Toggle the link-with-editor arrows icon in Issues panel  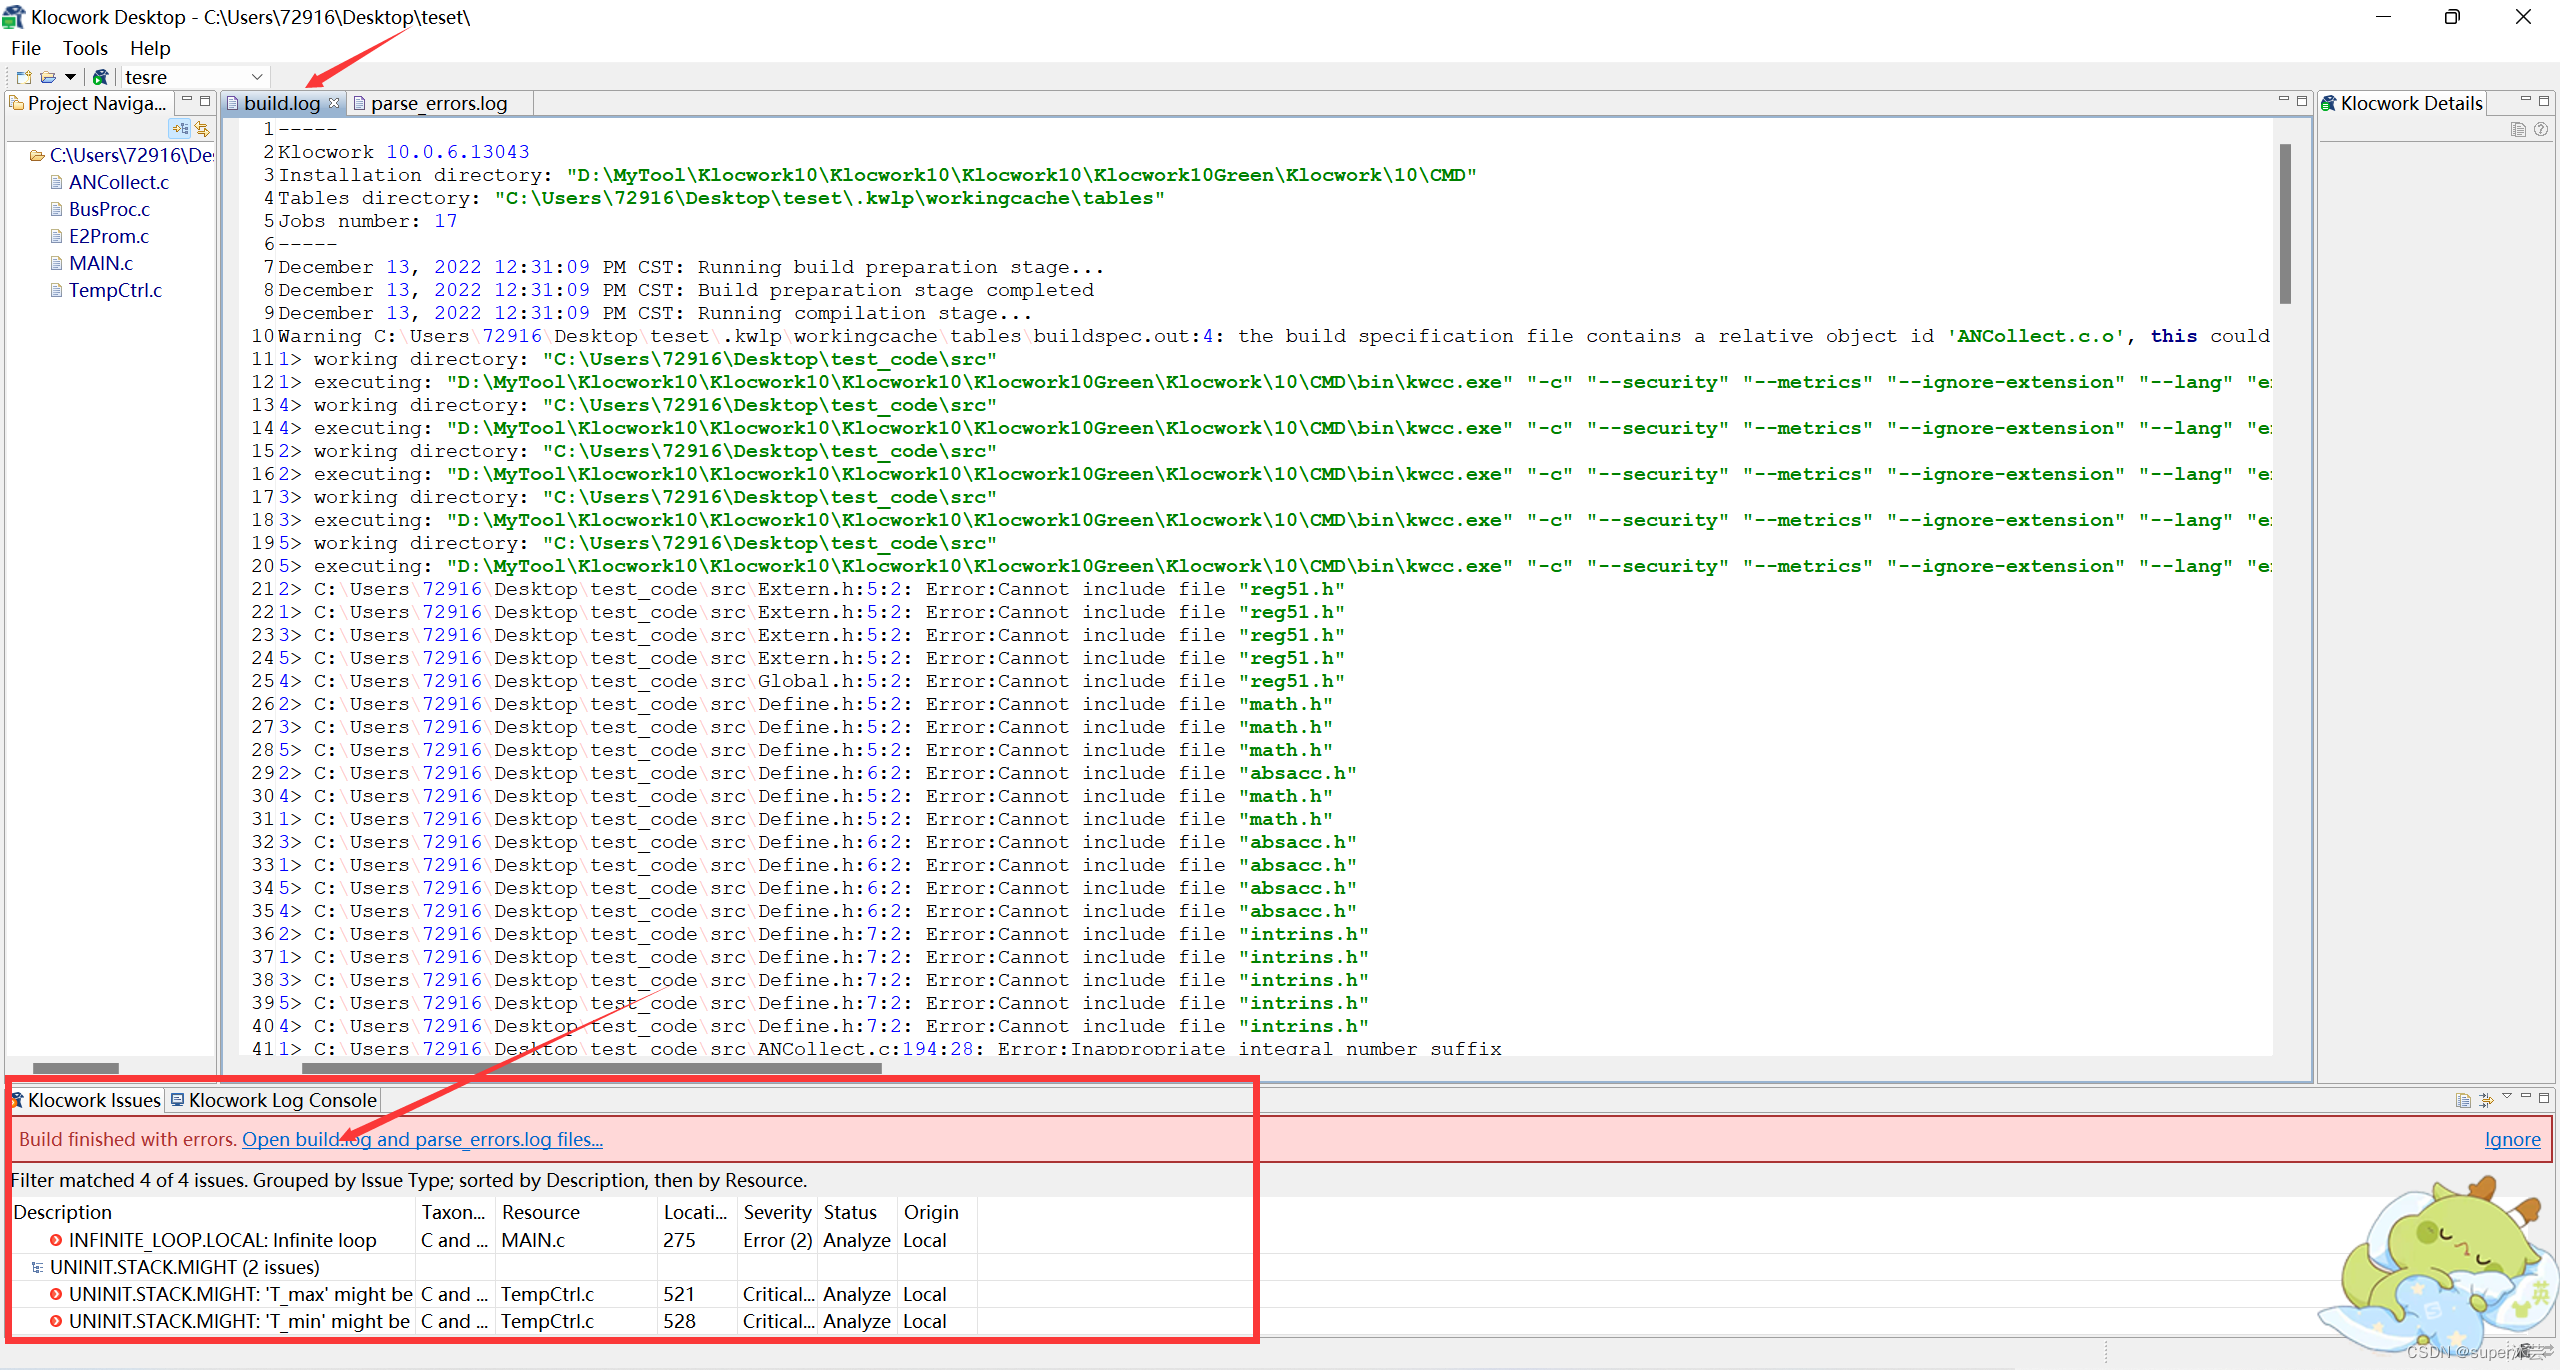pyautogui.click(x=2486, y=1100)
